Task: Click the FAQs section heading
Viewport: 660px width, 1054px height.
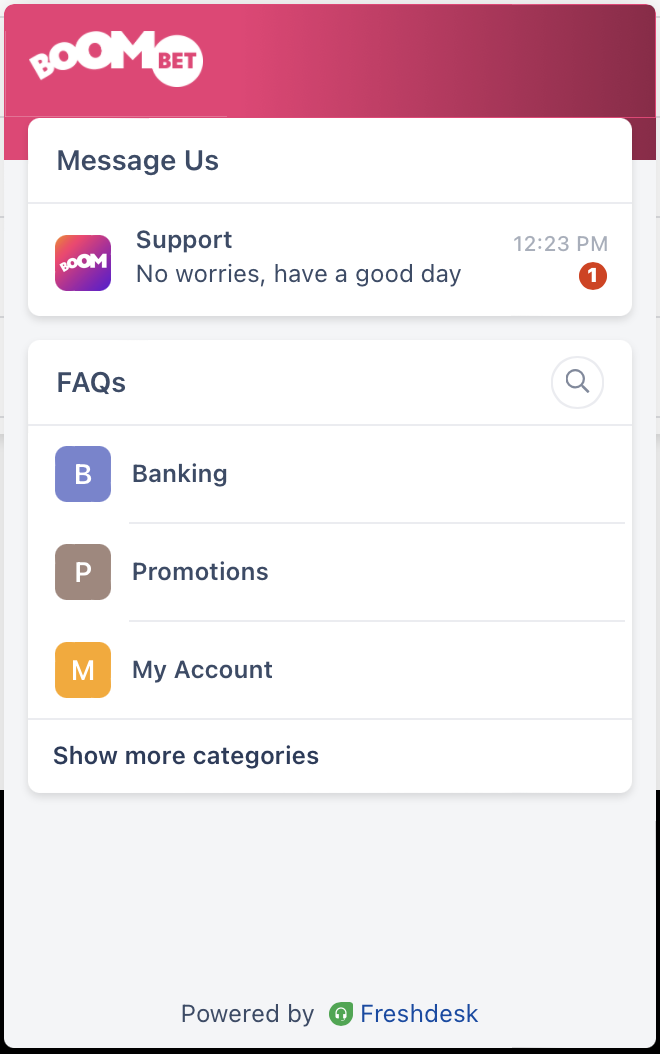Action: (91, 382)
